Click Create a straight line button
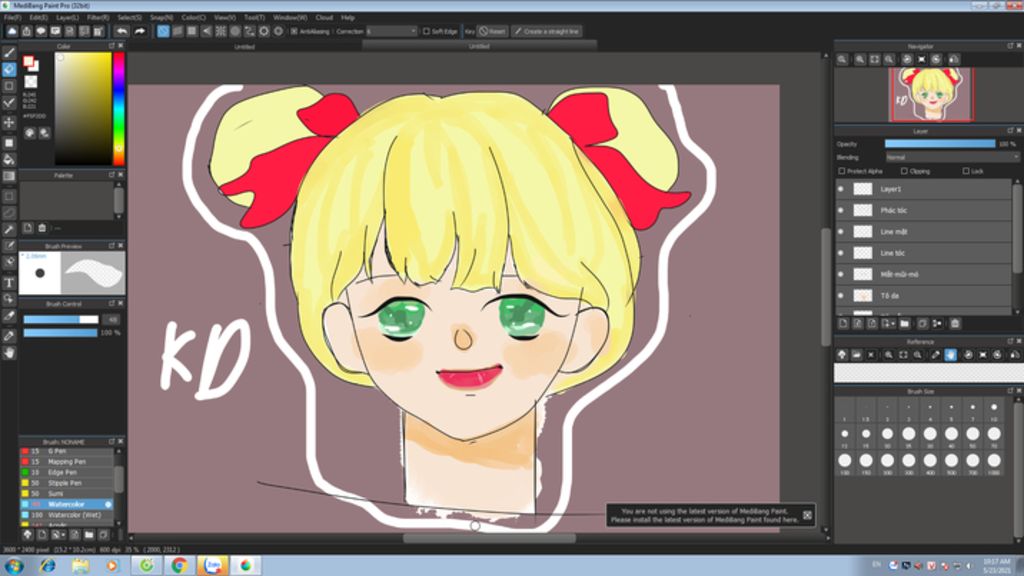The width and height of the screenshot is (1024, 576). tap(547, 31)
